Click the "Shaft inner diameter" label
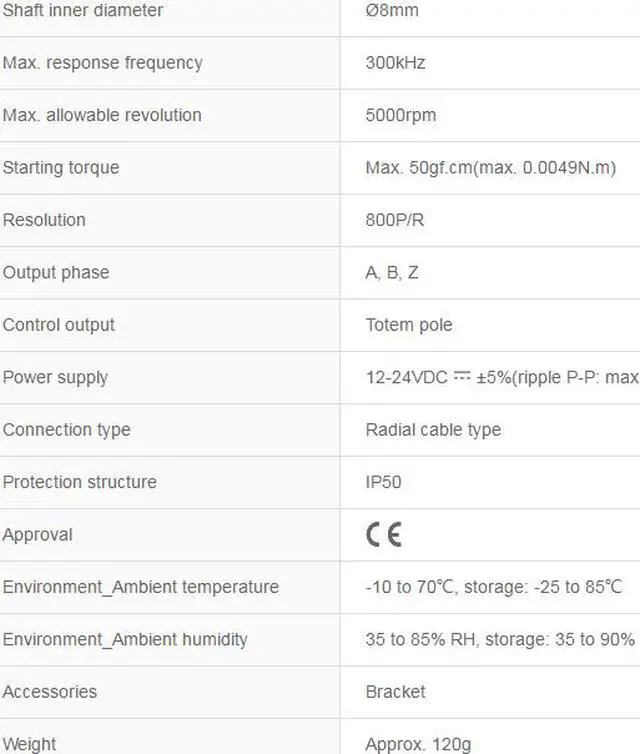The height and width of the screenshot is (754, 640). [83, 11]
